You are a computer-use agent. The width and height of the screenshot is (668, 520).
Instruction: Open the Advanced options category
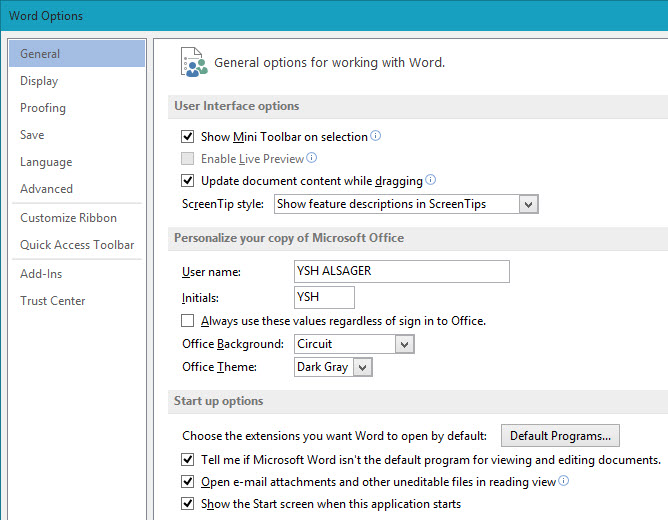point(77,189)
